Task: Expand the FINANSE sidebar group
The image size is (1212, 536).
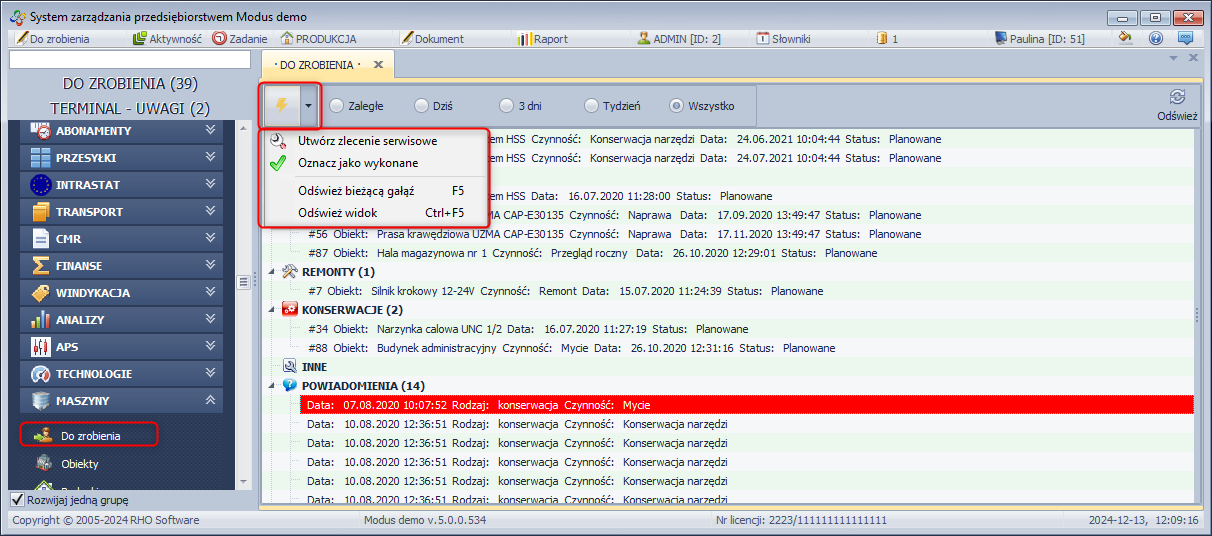Action: 210,266
